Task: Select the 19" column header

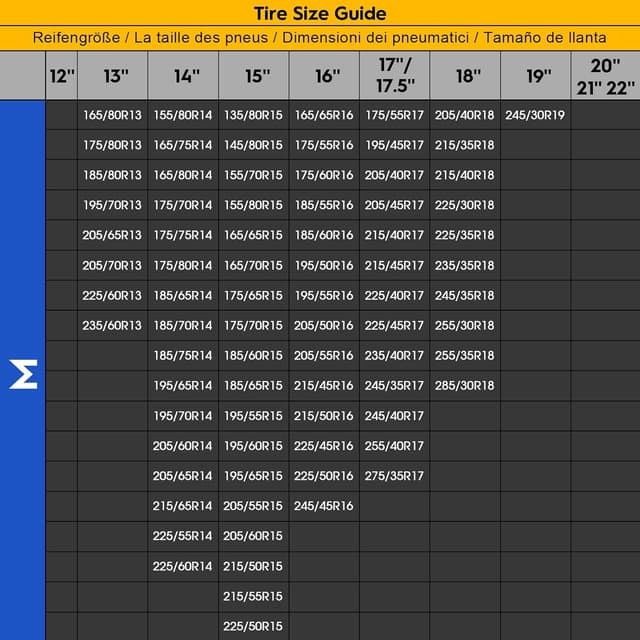Action: coord(535,76)
